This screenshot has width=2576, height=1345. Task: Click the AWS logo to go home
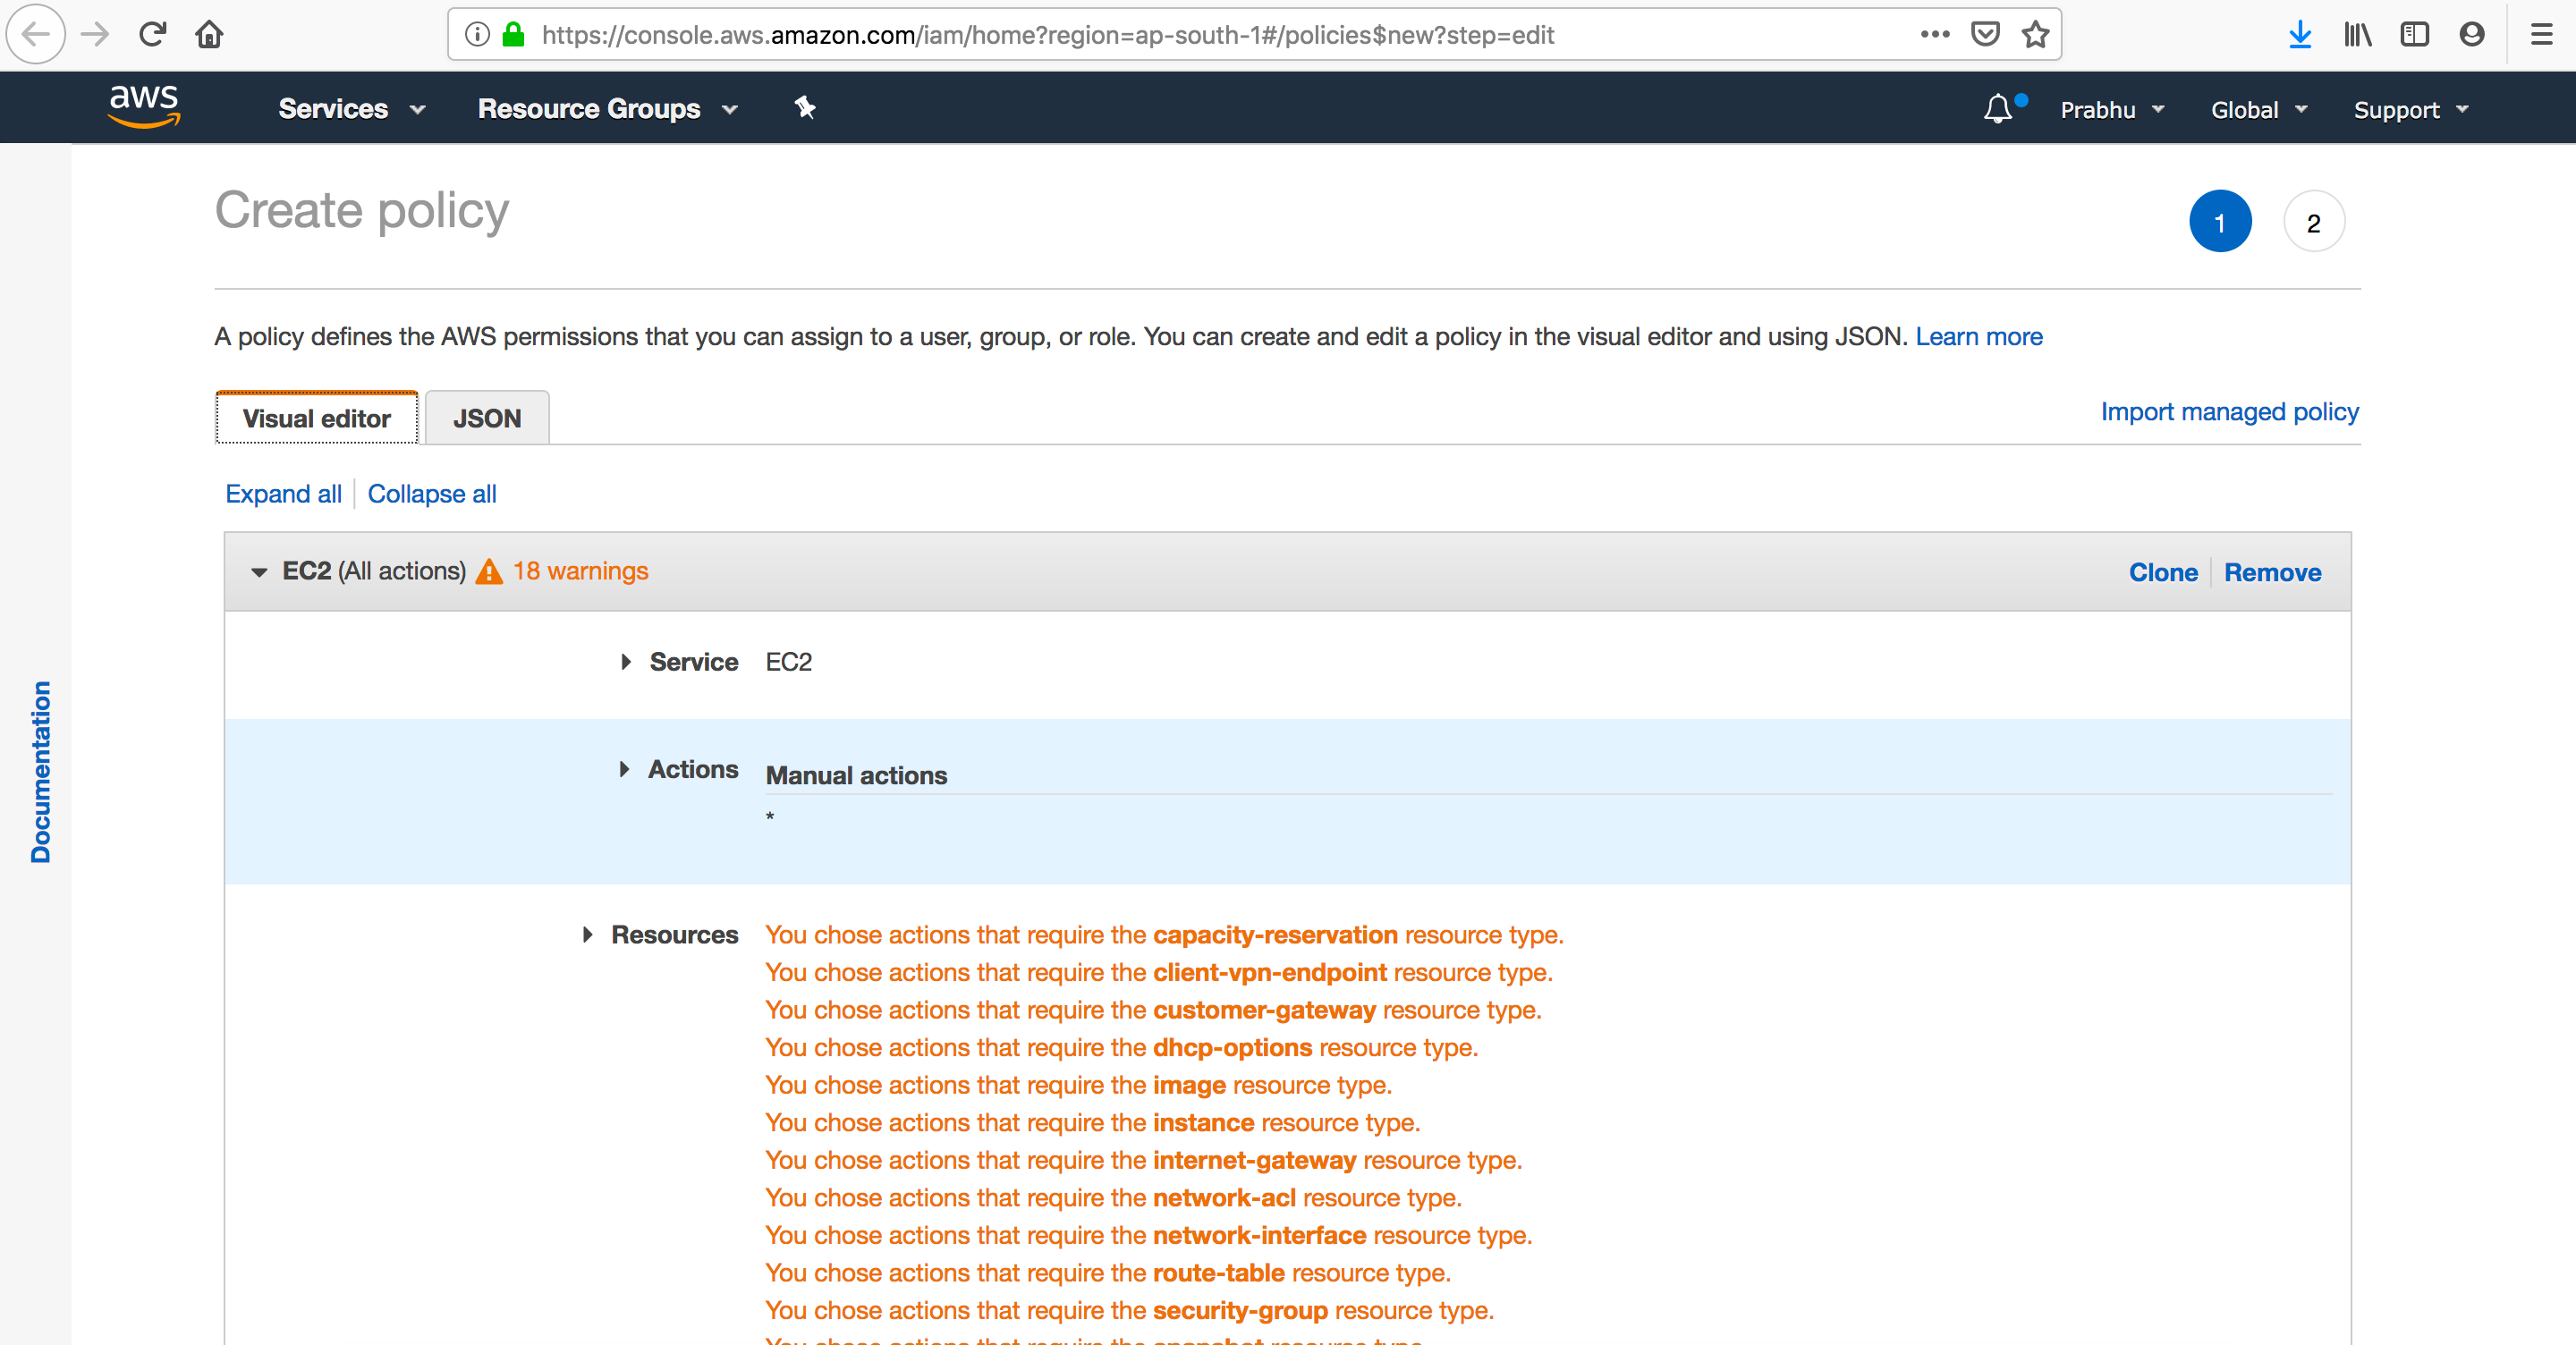[144, 106]
